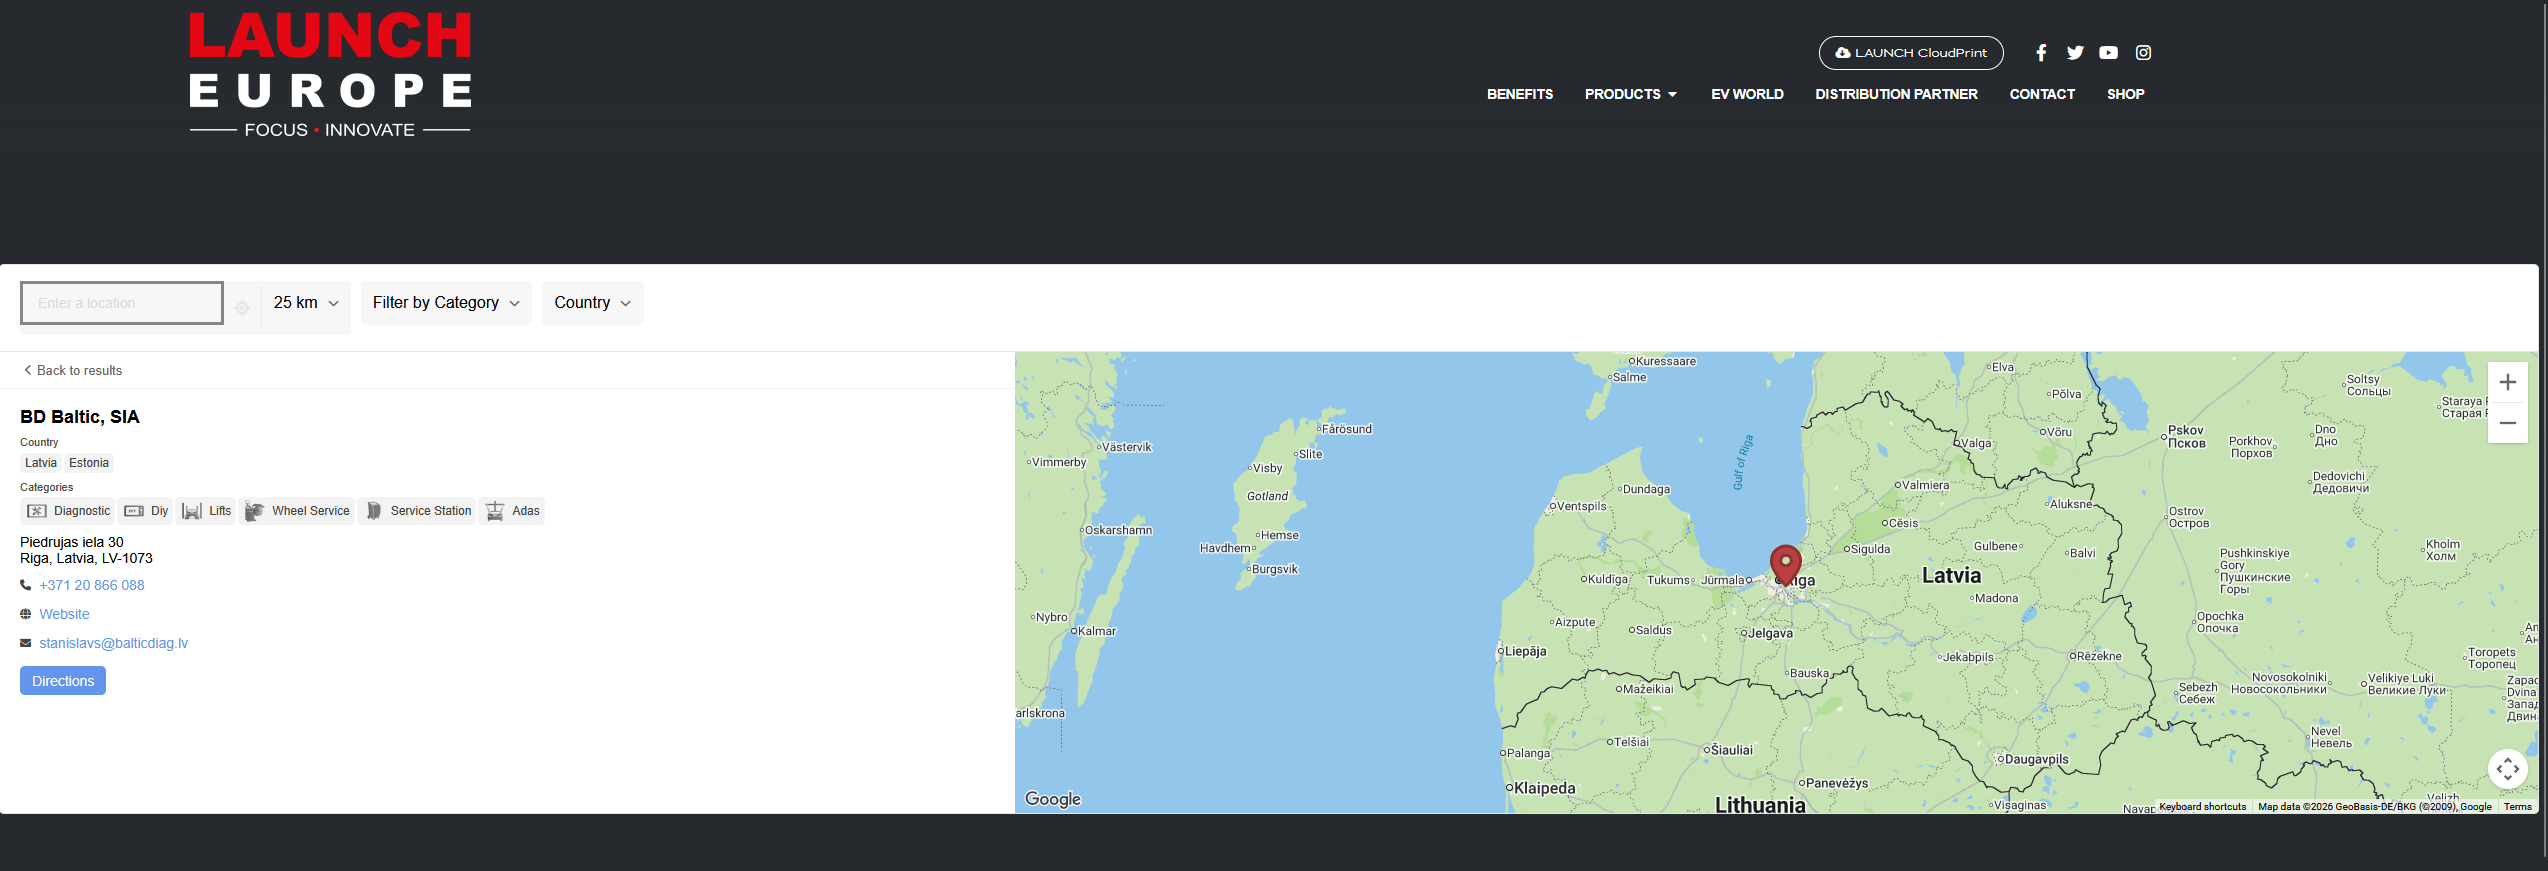This screenshot has width=2548, height=871.
Task: Open the CONTACT menu item
Action: pyautogui.click(x=2042, y=94)
